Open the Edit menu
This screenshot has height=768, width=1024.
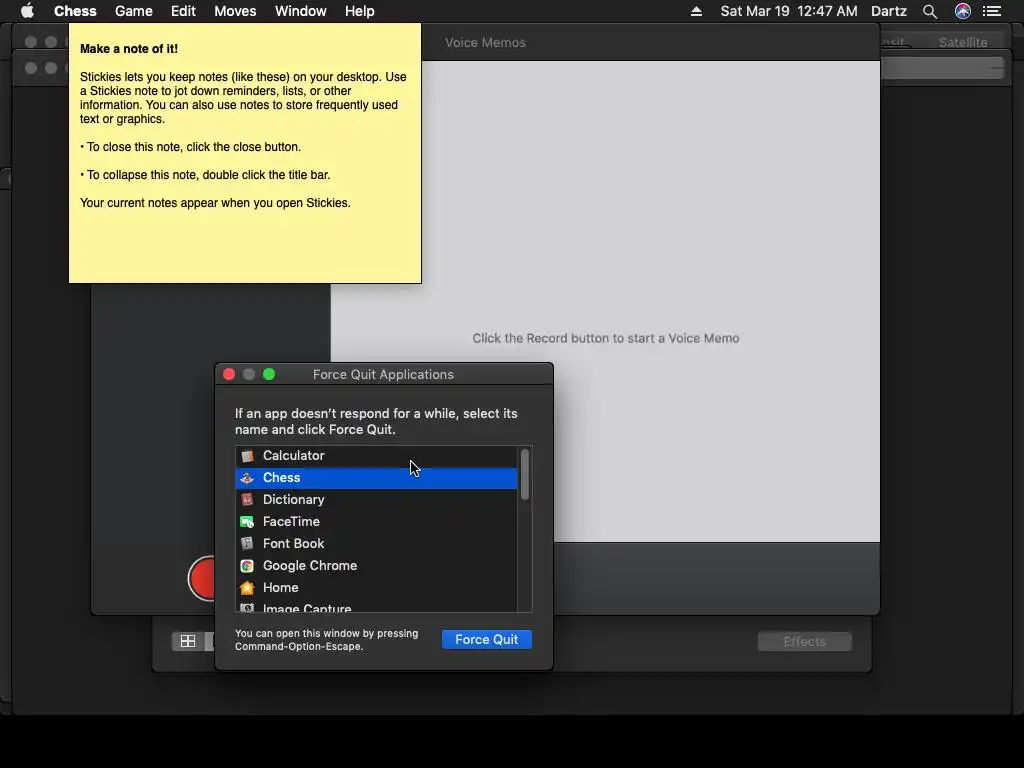184,11
